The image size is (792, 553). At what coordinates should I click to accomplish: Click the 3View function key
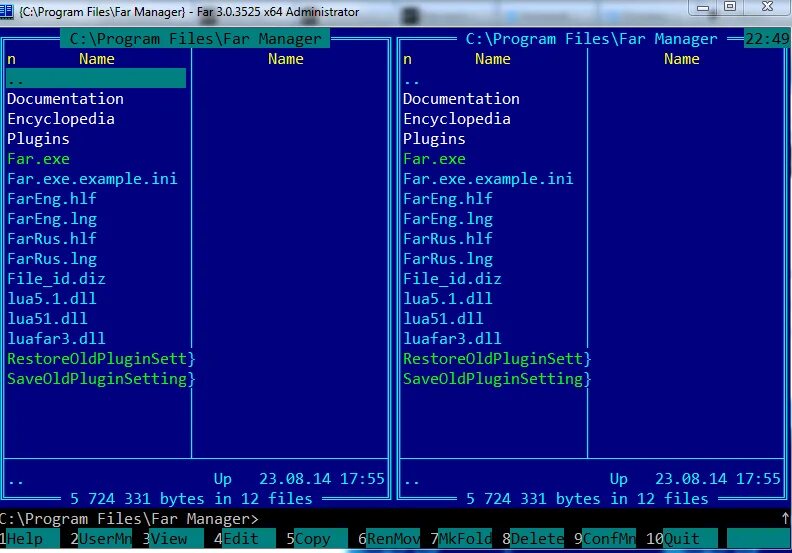tap(173, 538)
